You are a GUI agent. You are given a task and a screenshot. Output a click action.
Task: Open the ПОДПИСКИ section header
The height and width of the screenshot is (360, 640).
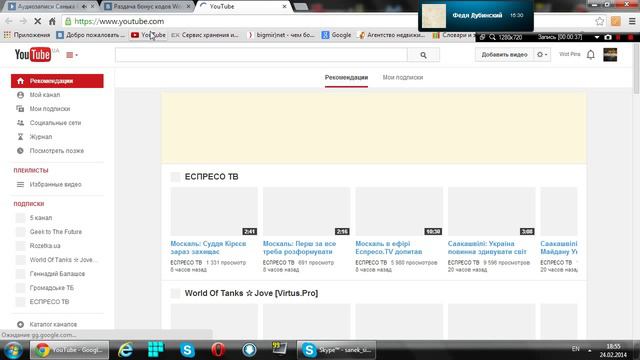click(29, 204)
